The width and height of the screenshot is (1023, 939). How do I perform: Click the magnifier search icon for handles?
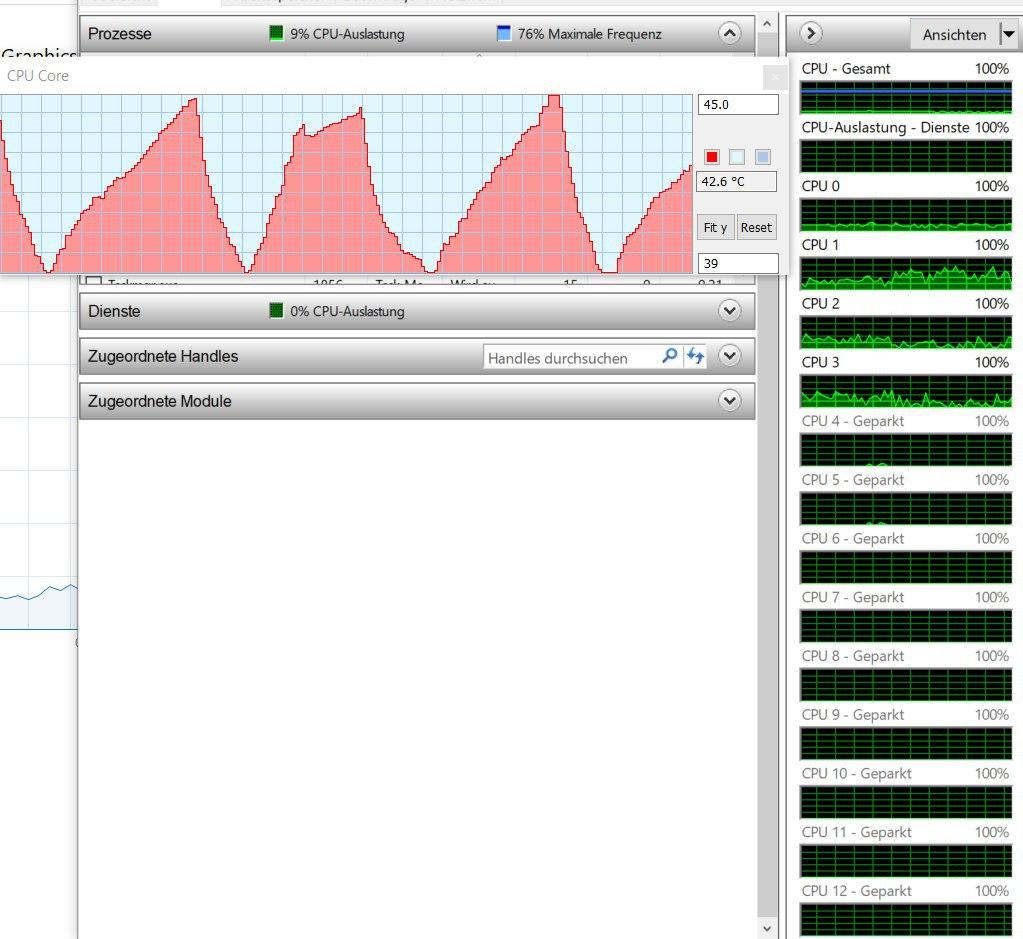669,356
